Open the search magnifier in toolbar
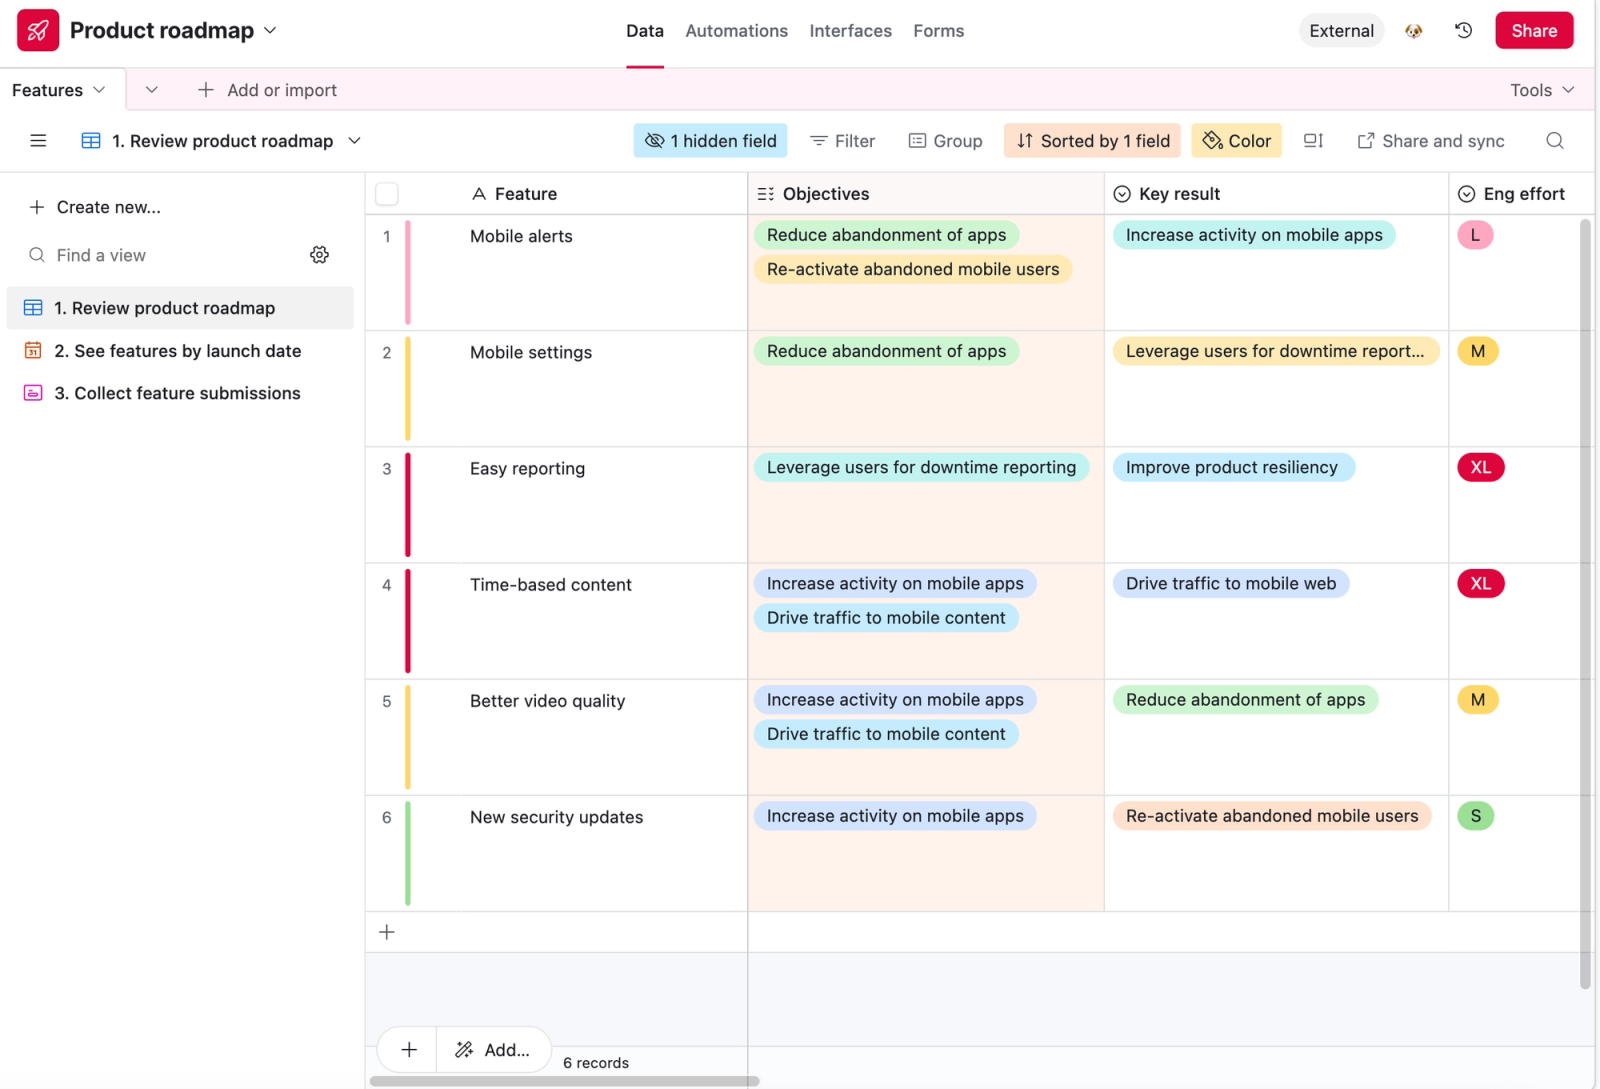This screenshot has width=1600, height=1089. pos(1554,141)
